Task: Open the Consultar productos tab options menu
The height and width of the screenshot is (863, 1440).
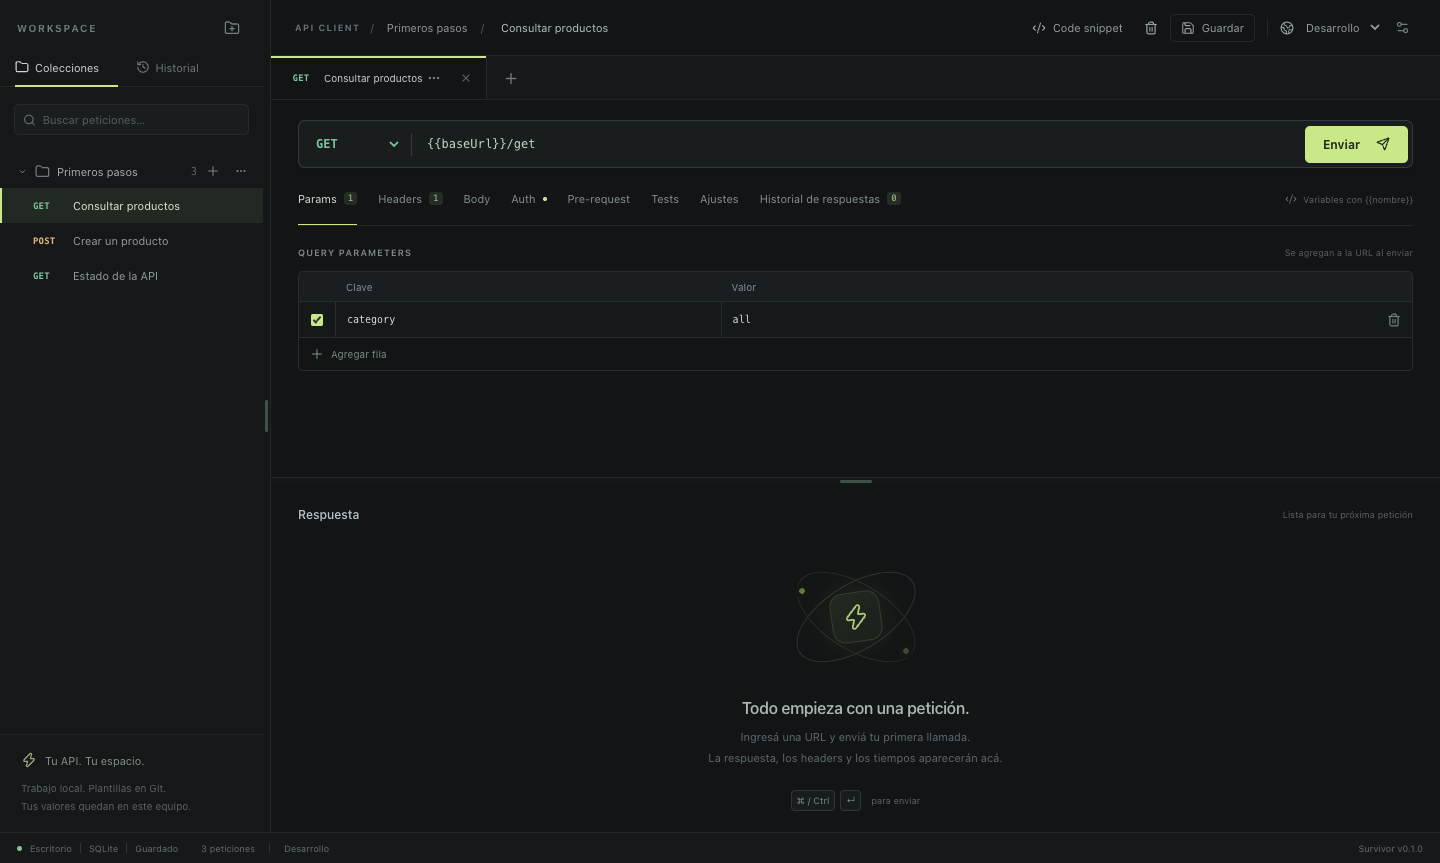Action: tap(434, 78)
